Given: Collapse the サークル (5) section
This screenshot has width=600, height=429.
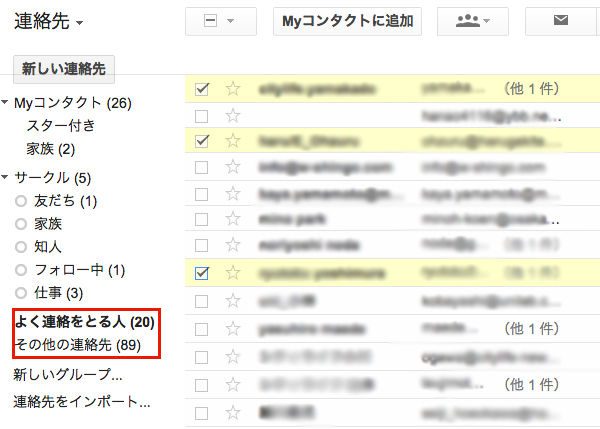Looking at the screenshot, I should point(6,179).
